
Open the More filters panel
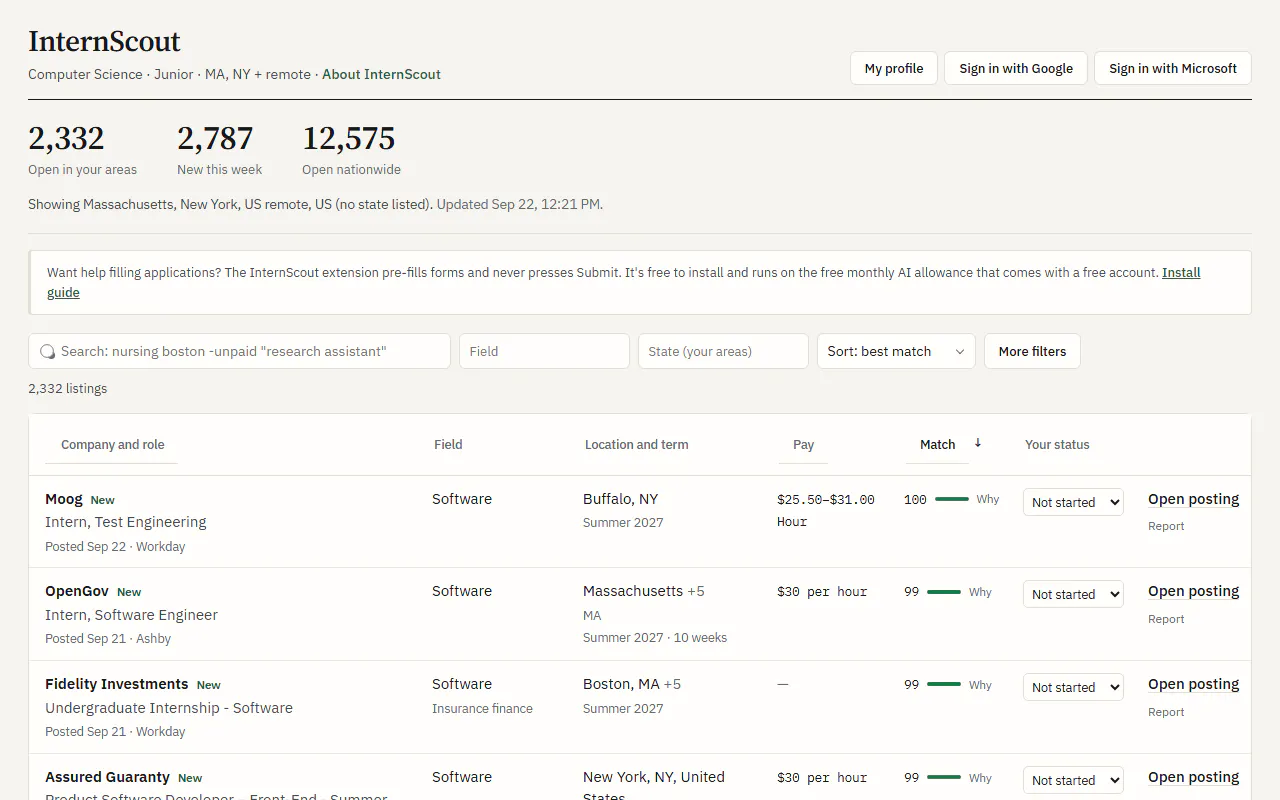pos(1032,351)
